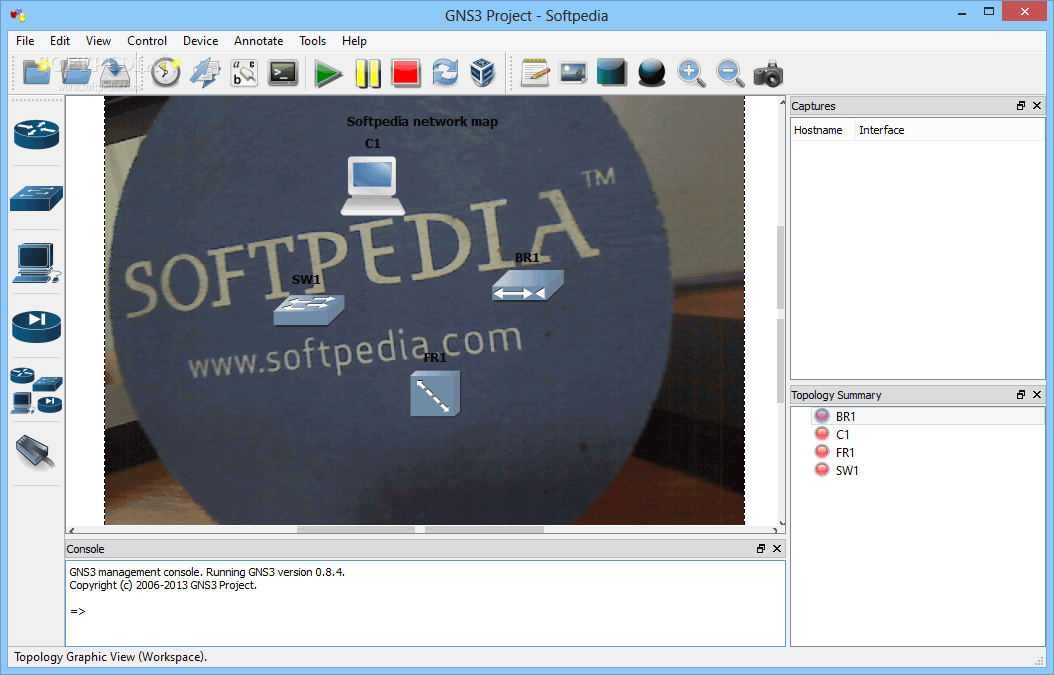Click the workspace horizontal scrollbar
Viewport: 1054px width, 675px height.
[420, 530]
